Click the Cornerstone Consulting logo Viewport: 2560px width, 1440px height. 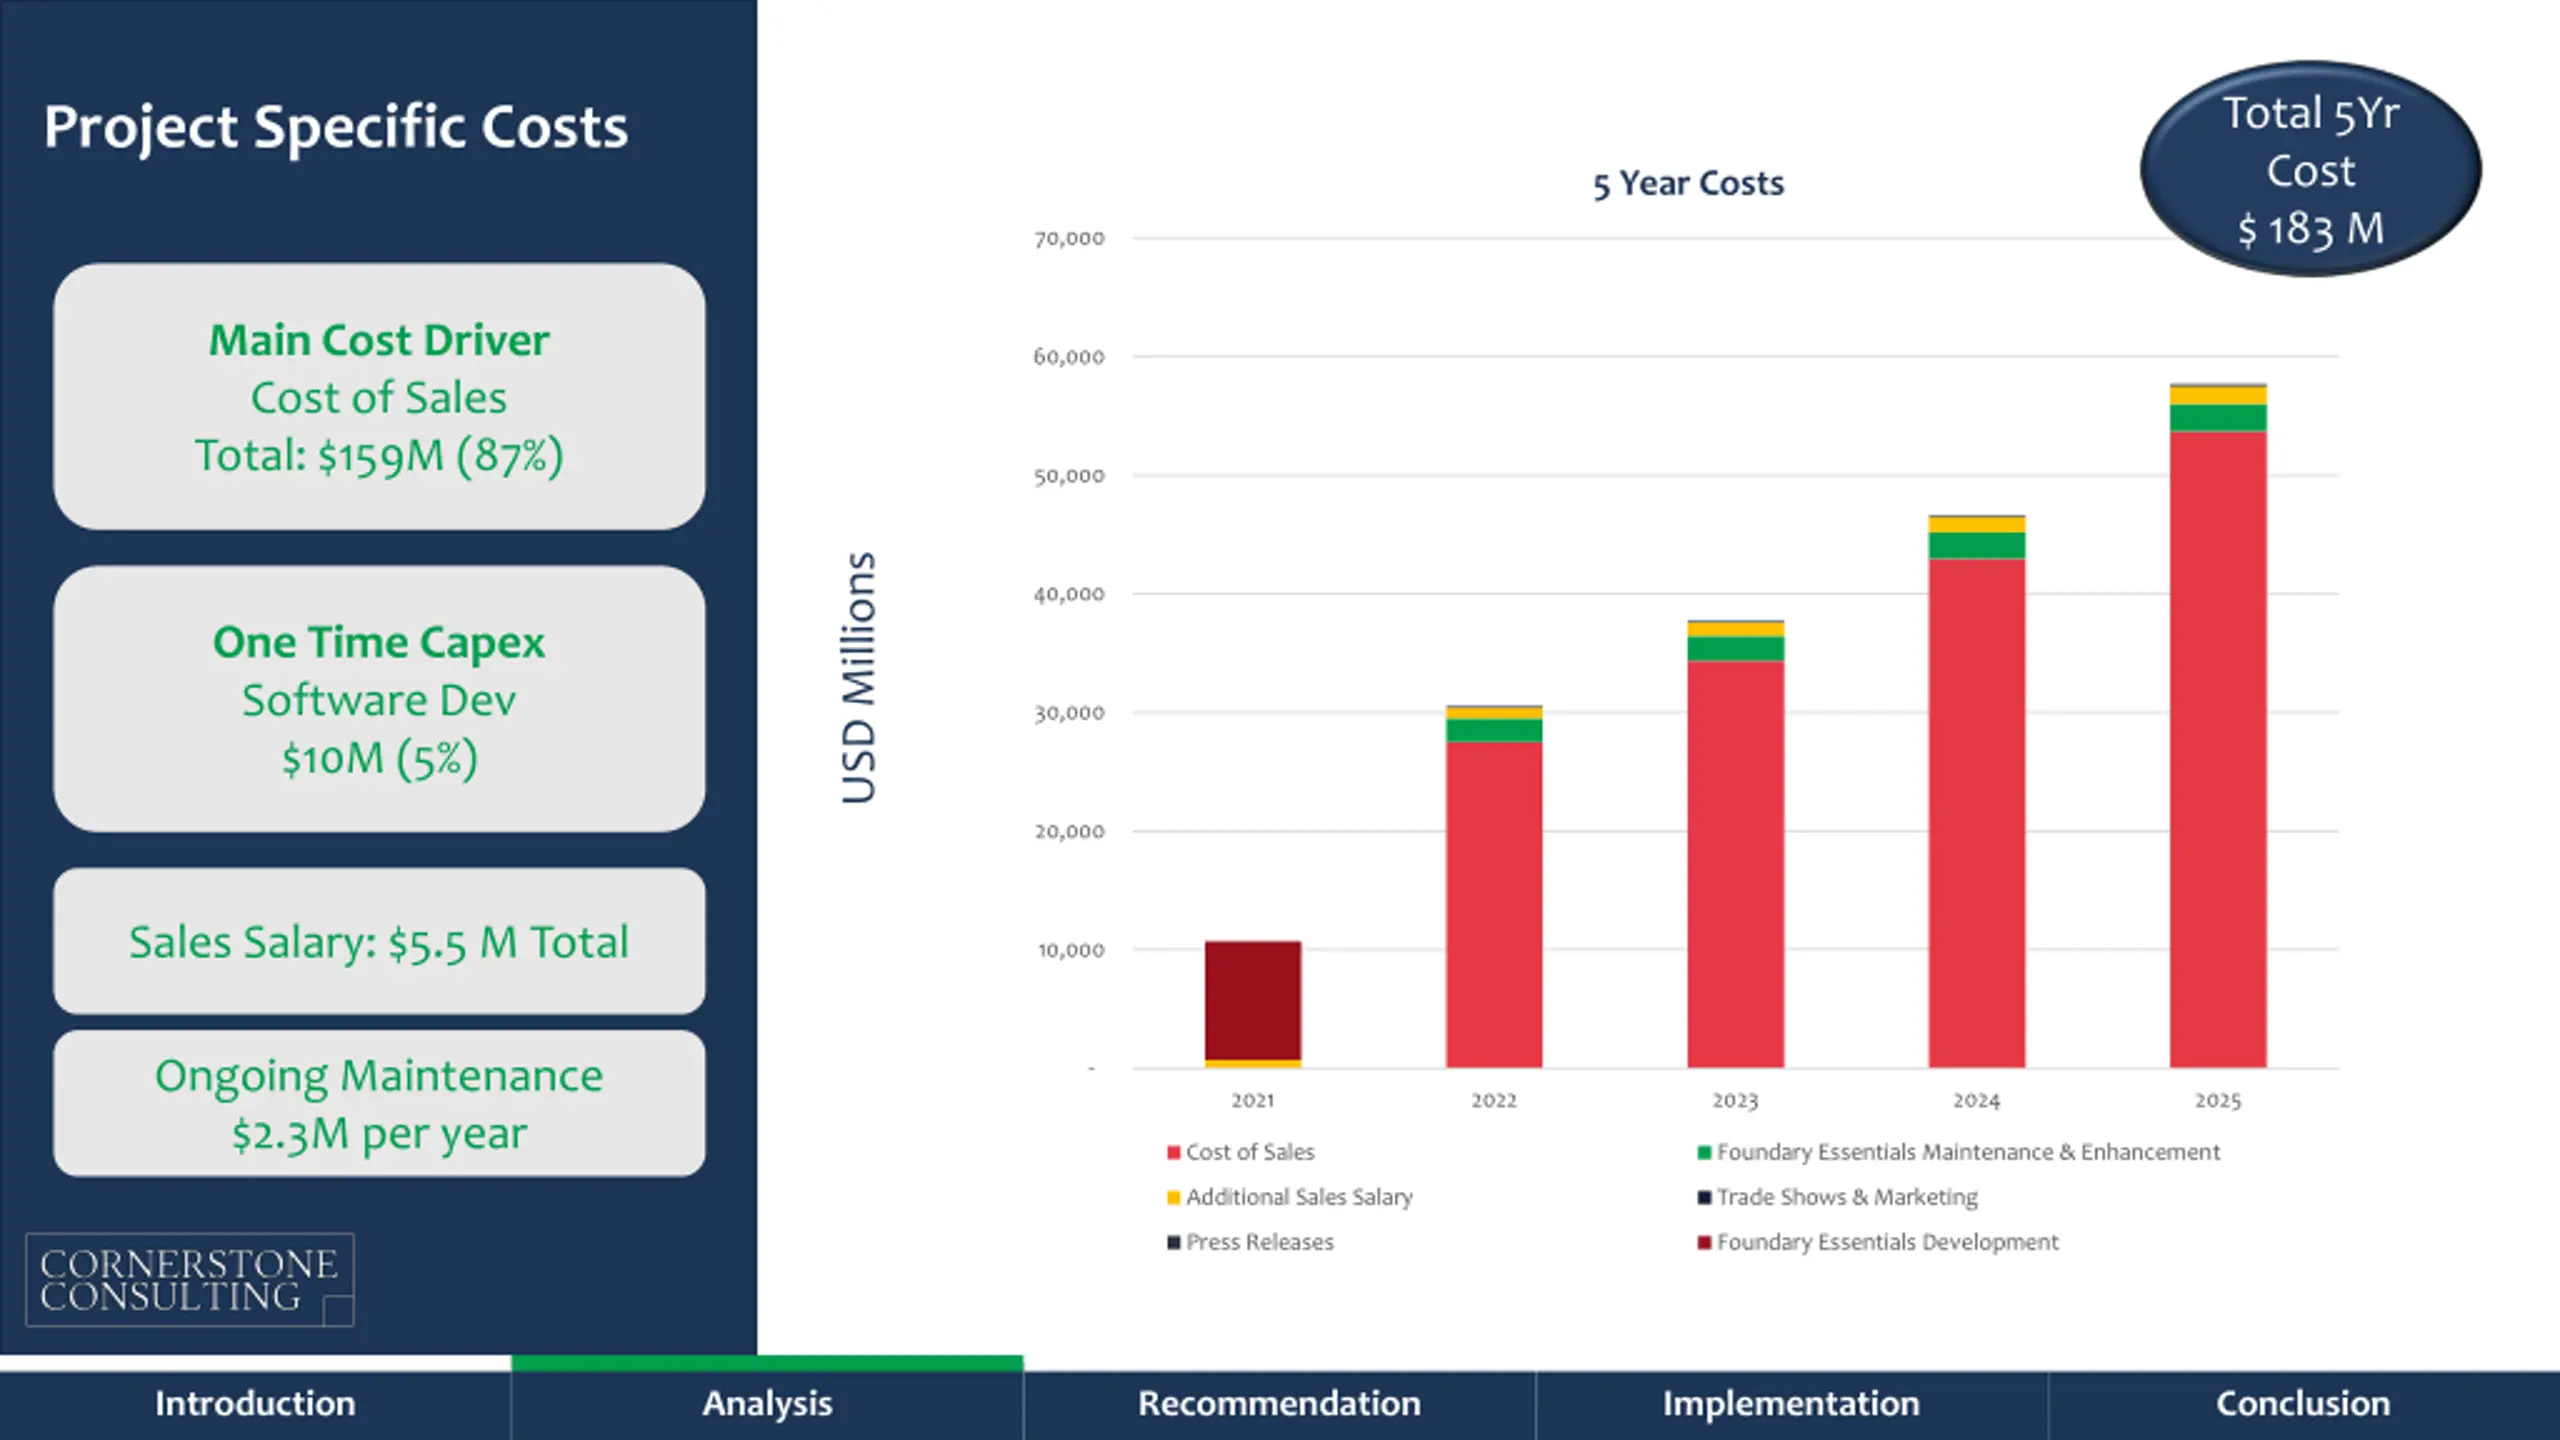tap(190, 1280)
